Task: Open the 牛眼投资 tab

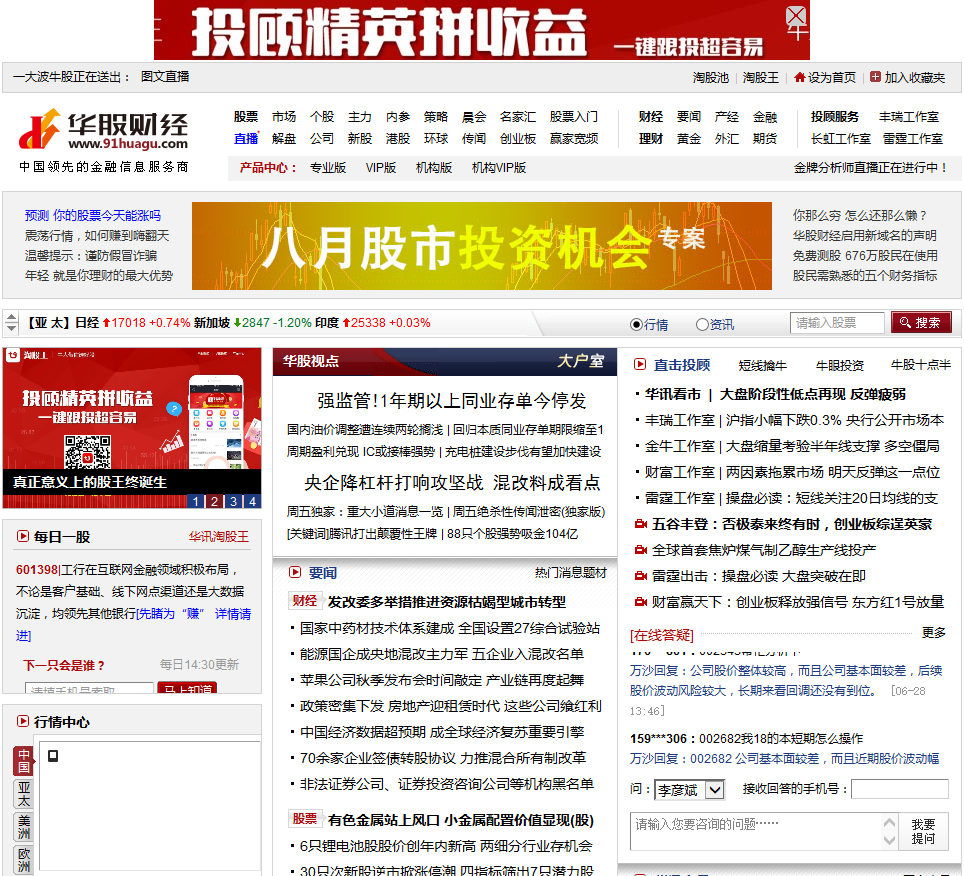Action: (x=839, y=365)
